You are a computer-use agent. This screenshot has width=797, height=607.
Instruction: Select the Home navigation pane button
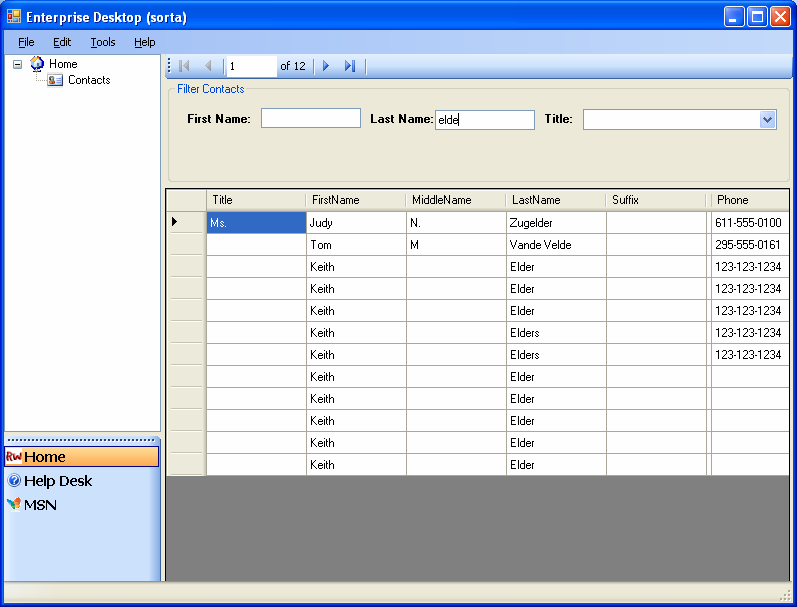tap(81, 457)
